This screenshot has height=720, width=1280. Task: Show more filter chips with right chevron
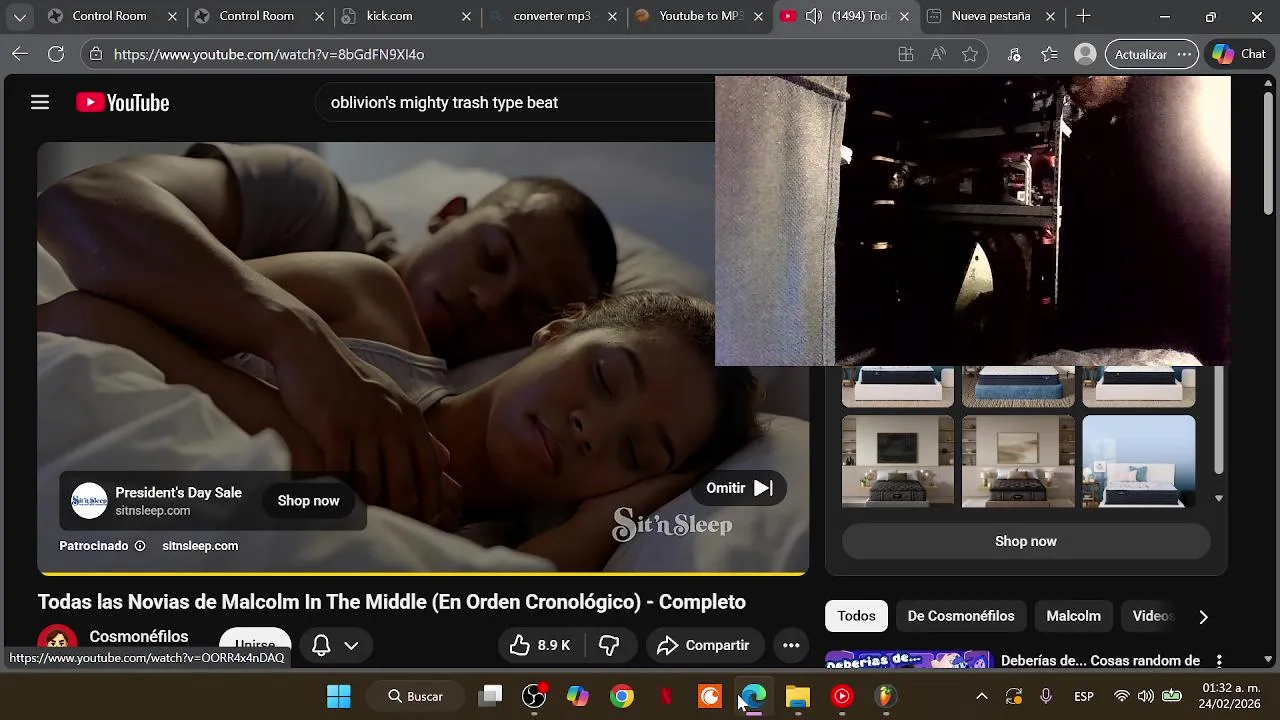1203,617
